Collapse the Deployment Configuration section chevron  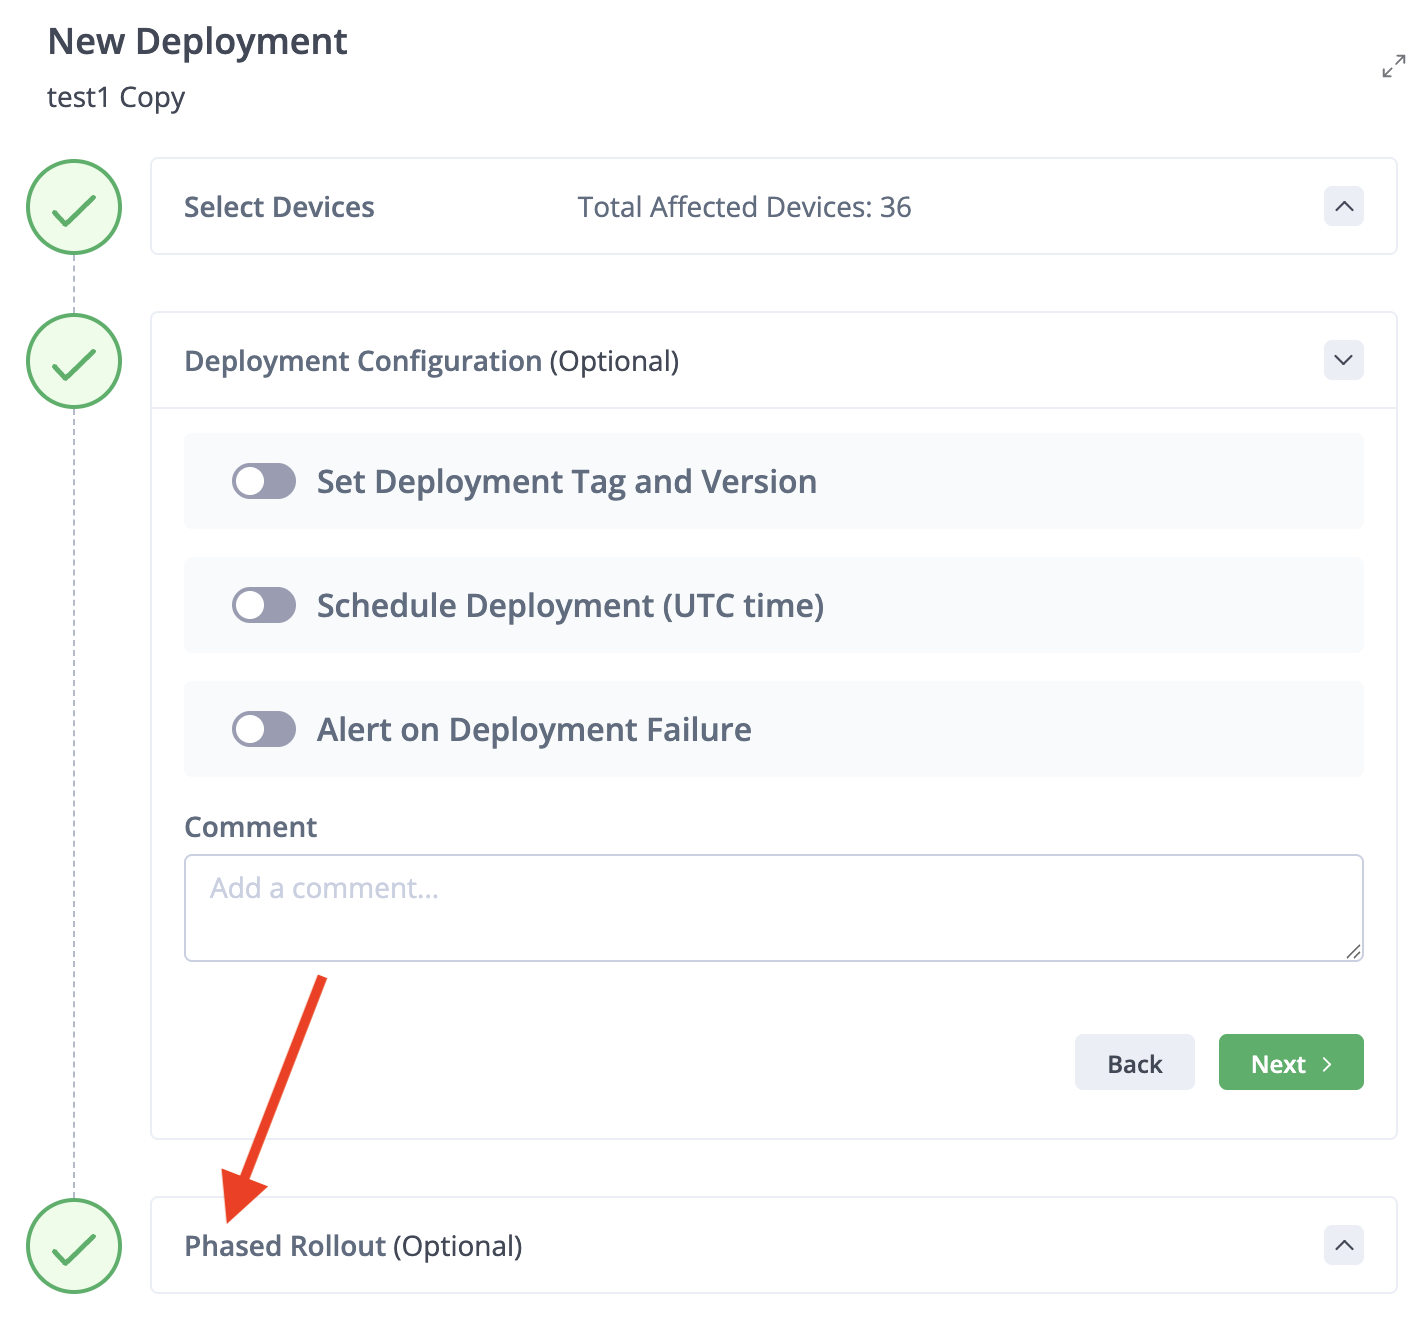click(1344, 360)
